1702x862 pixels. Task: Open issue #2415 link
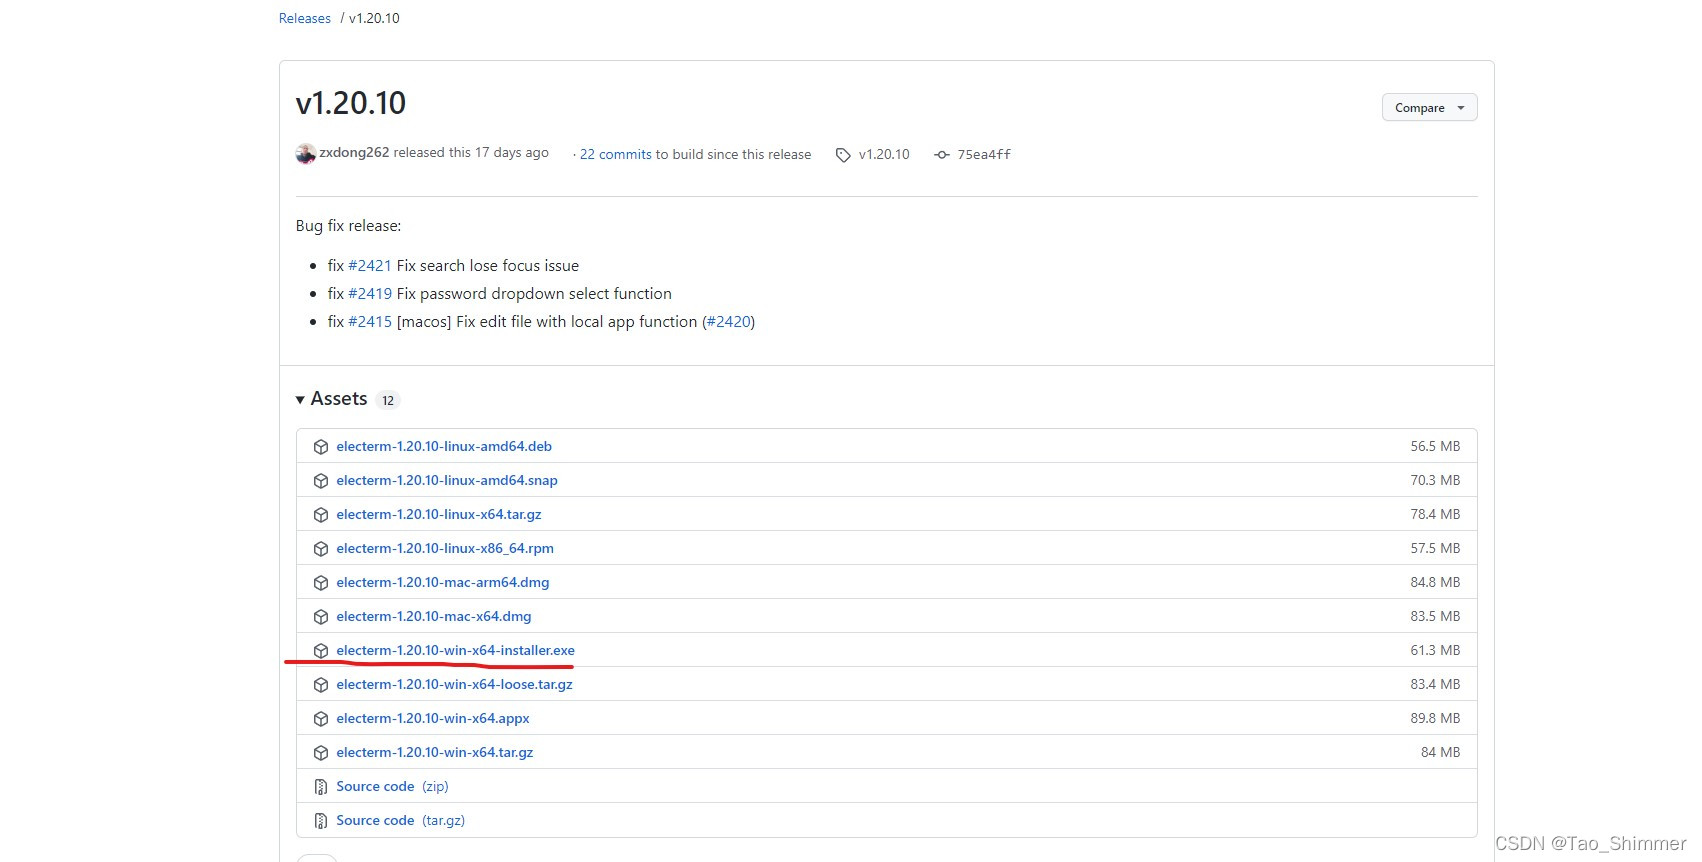pos(370,321)
